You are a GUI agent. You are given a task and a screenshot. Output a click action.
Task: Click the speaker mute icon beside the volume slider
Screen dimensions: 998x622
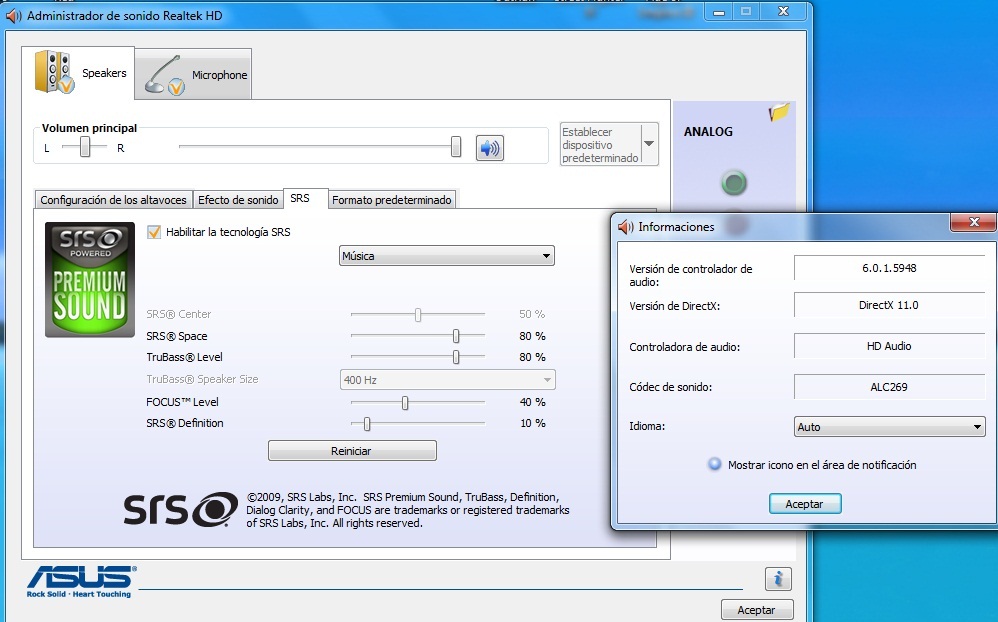click(489, 148)
